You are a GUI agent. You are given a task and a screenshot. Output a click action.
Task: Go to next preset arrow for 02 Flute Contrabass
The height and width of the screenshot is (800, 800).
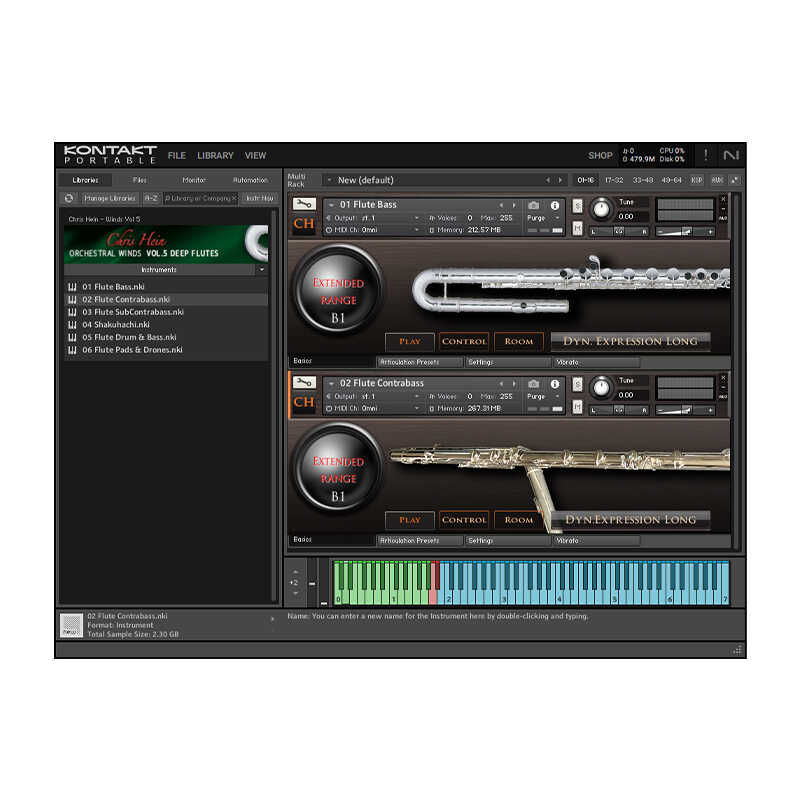pos(514,384)
